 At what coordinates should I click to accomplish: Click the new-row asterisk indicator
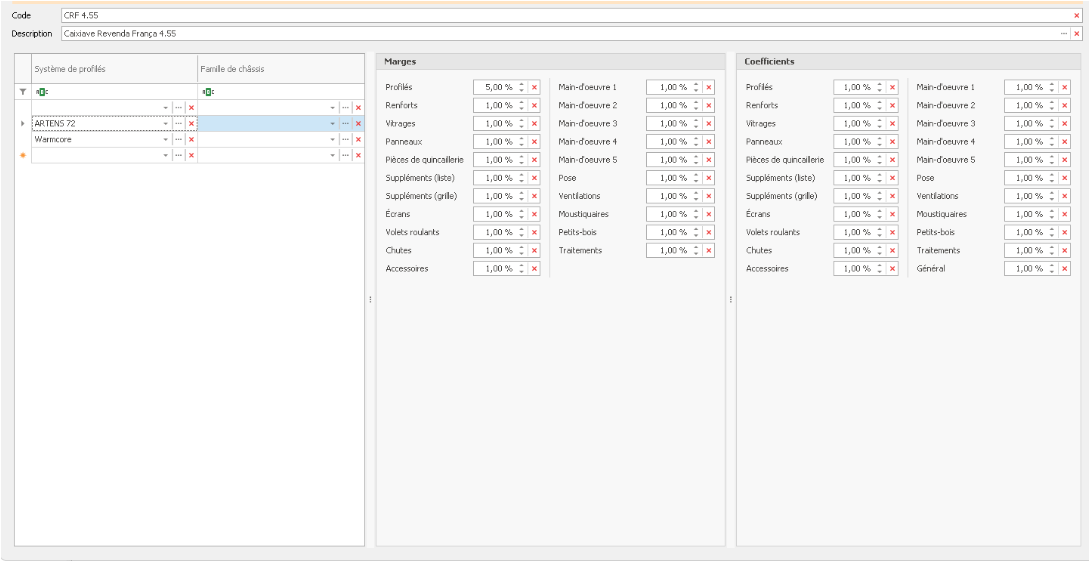pyautogui.click(x=23, y=156)
